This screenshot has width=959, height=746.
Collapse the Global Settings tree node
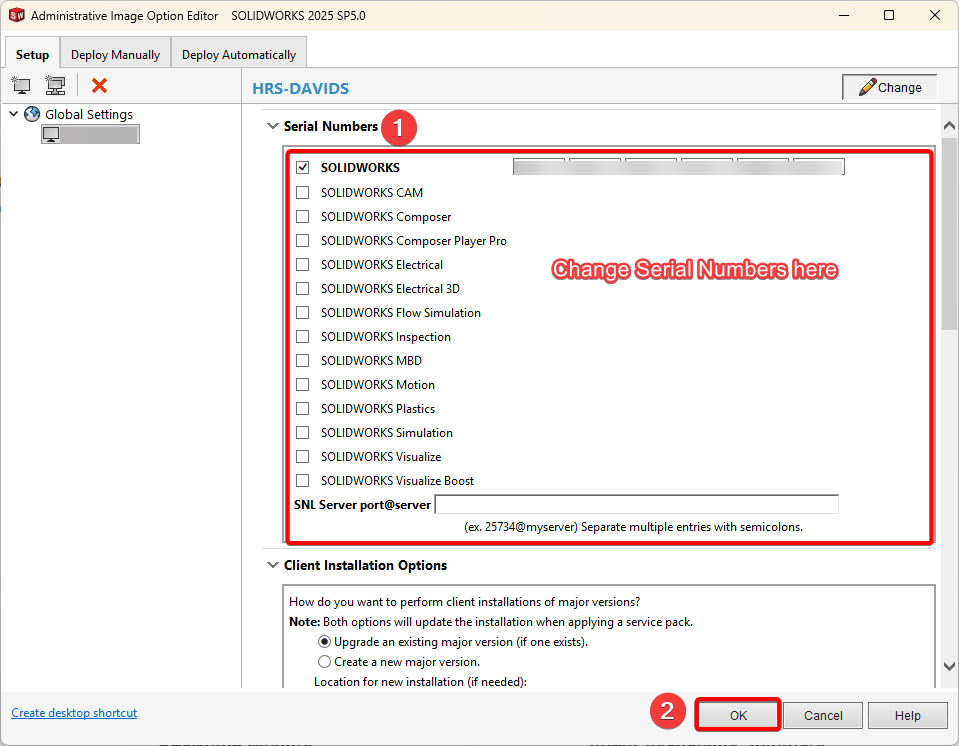13,114
